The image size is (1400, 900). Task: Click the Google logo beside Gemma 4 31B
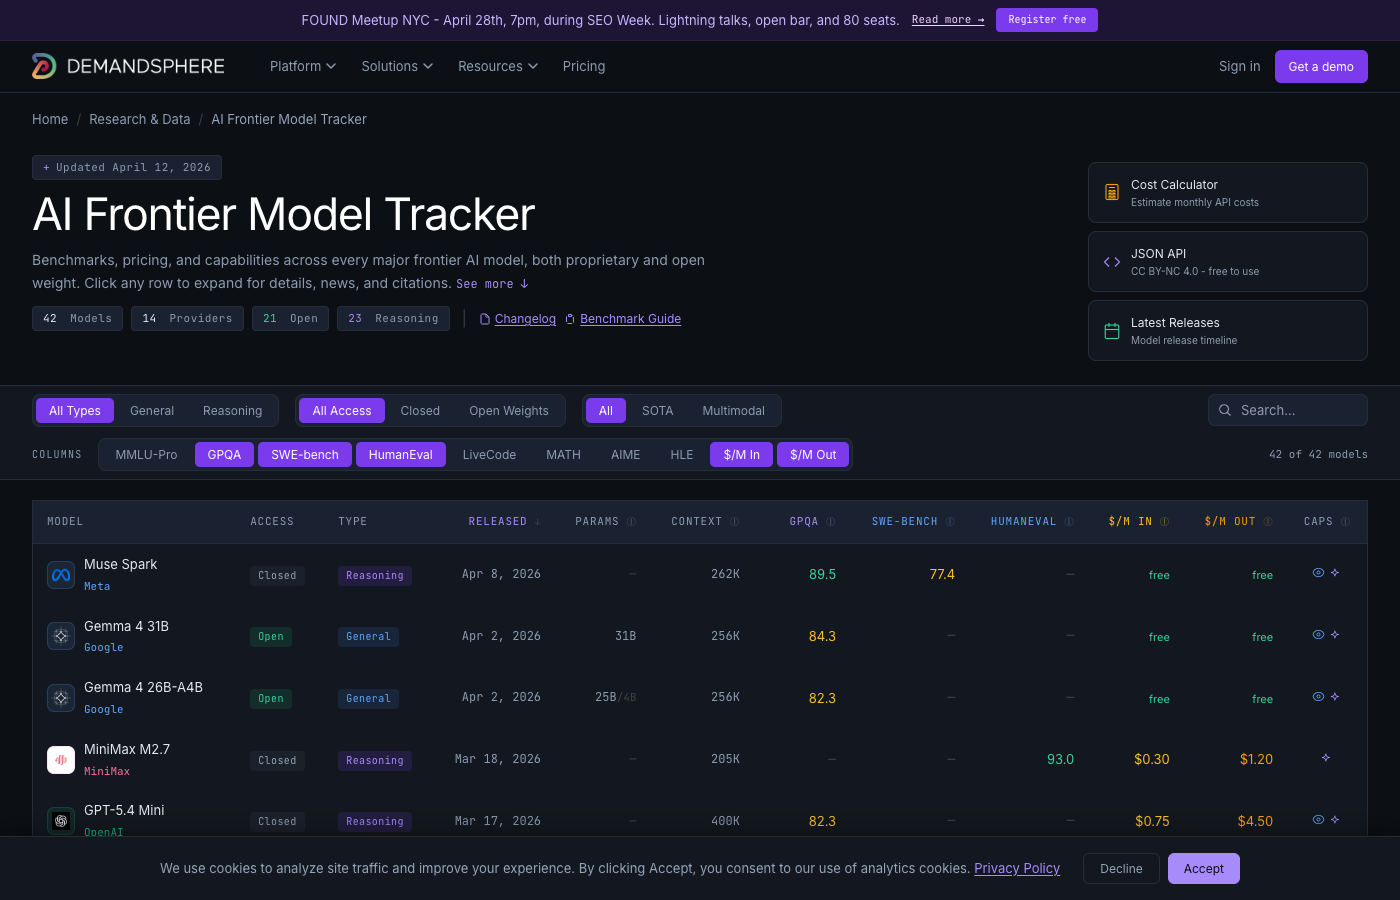coord(60,635)
